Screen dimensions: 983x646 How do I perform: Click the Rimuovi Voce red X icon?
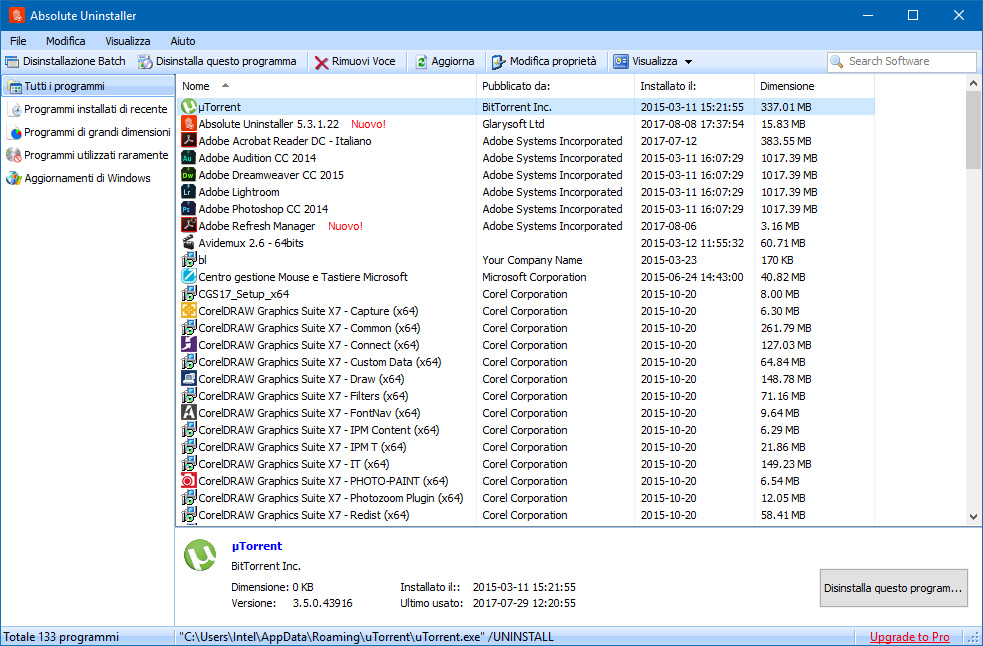pyautogui.click(x=321, y=62)
